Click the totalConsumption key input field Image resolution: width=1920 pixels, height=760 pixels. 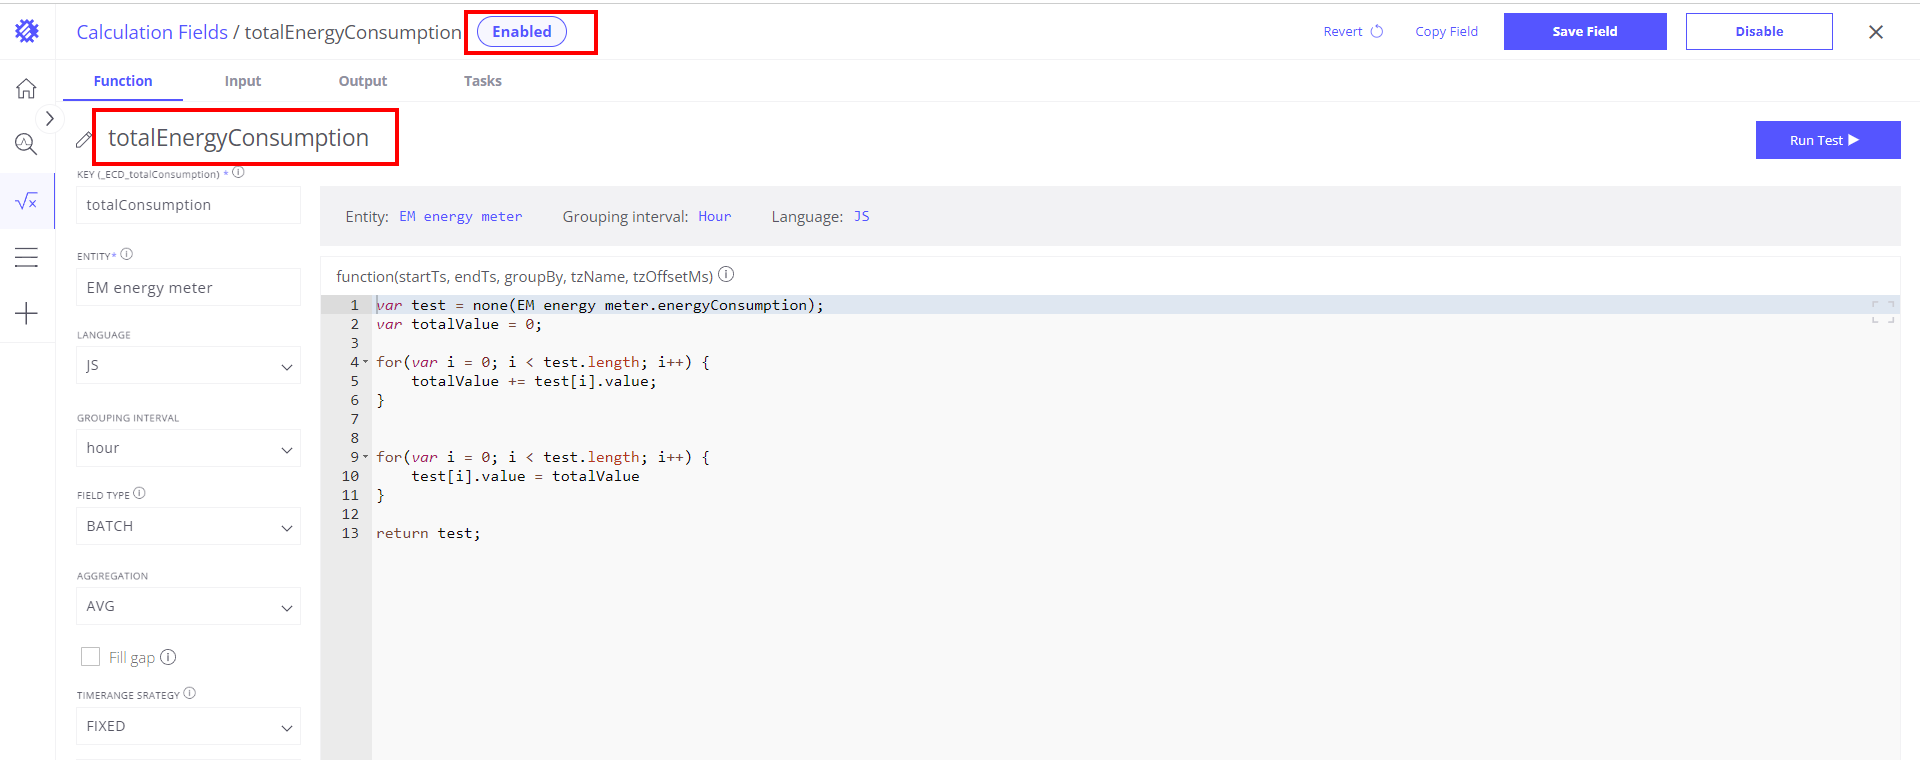pyautogui.click(x=188, y=205)
